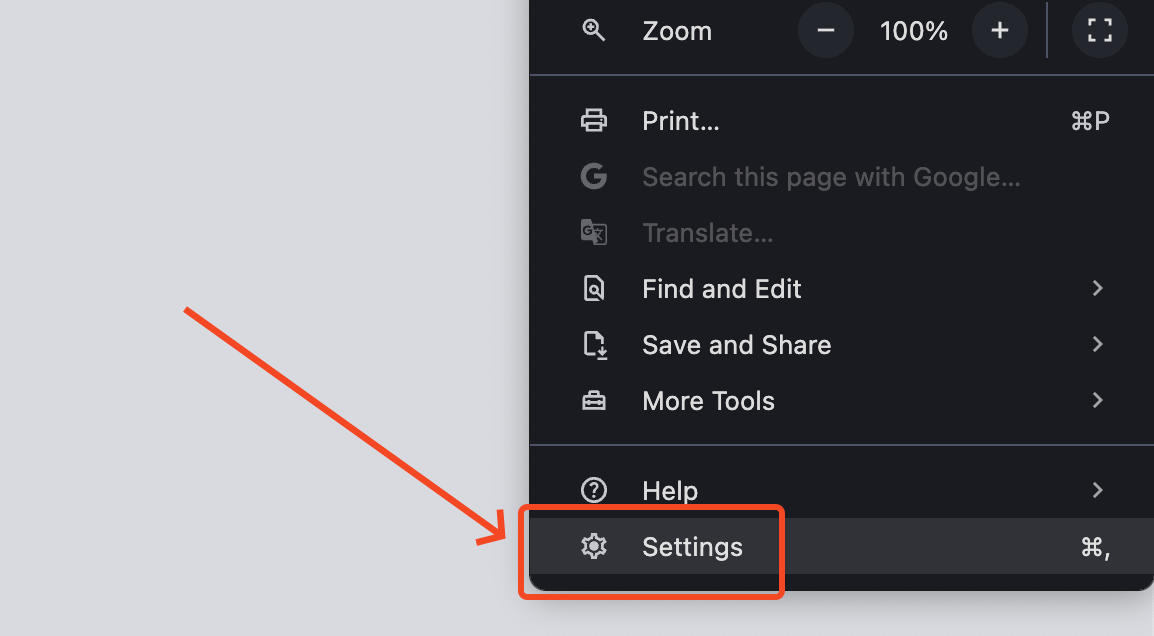Click the Help question mark icon
Screen dimensions: 1154x636
coord(594,490)
